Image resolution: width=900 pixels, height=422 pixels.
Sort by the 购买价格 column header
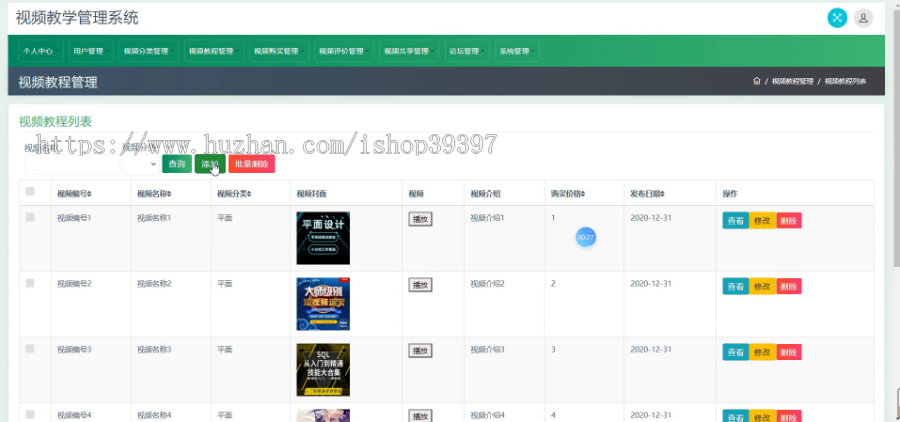click(568, 194)
